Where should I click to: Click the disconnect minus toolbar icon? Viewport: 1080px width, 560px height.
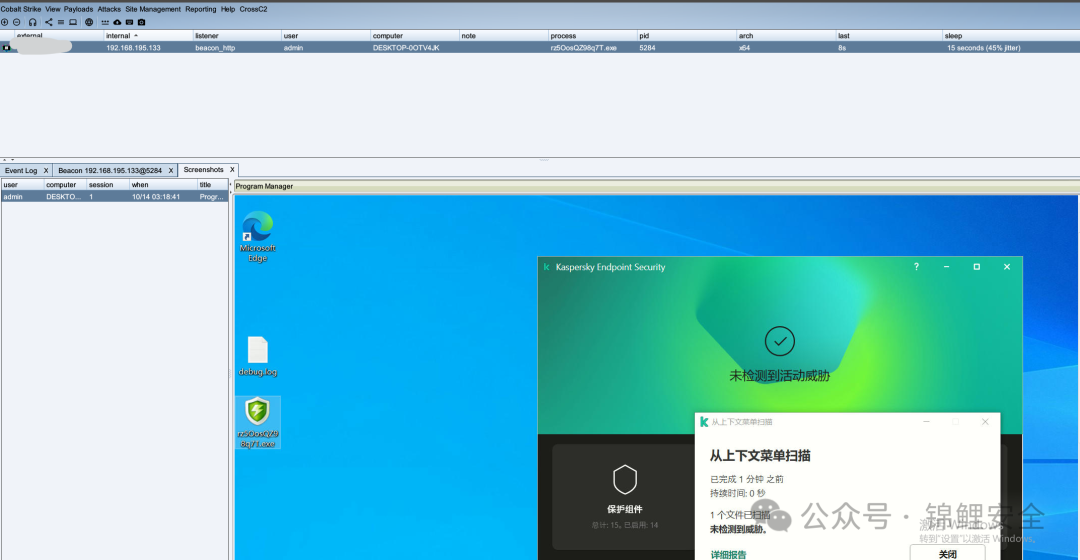tap(17, 22)
